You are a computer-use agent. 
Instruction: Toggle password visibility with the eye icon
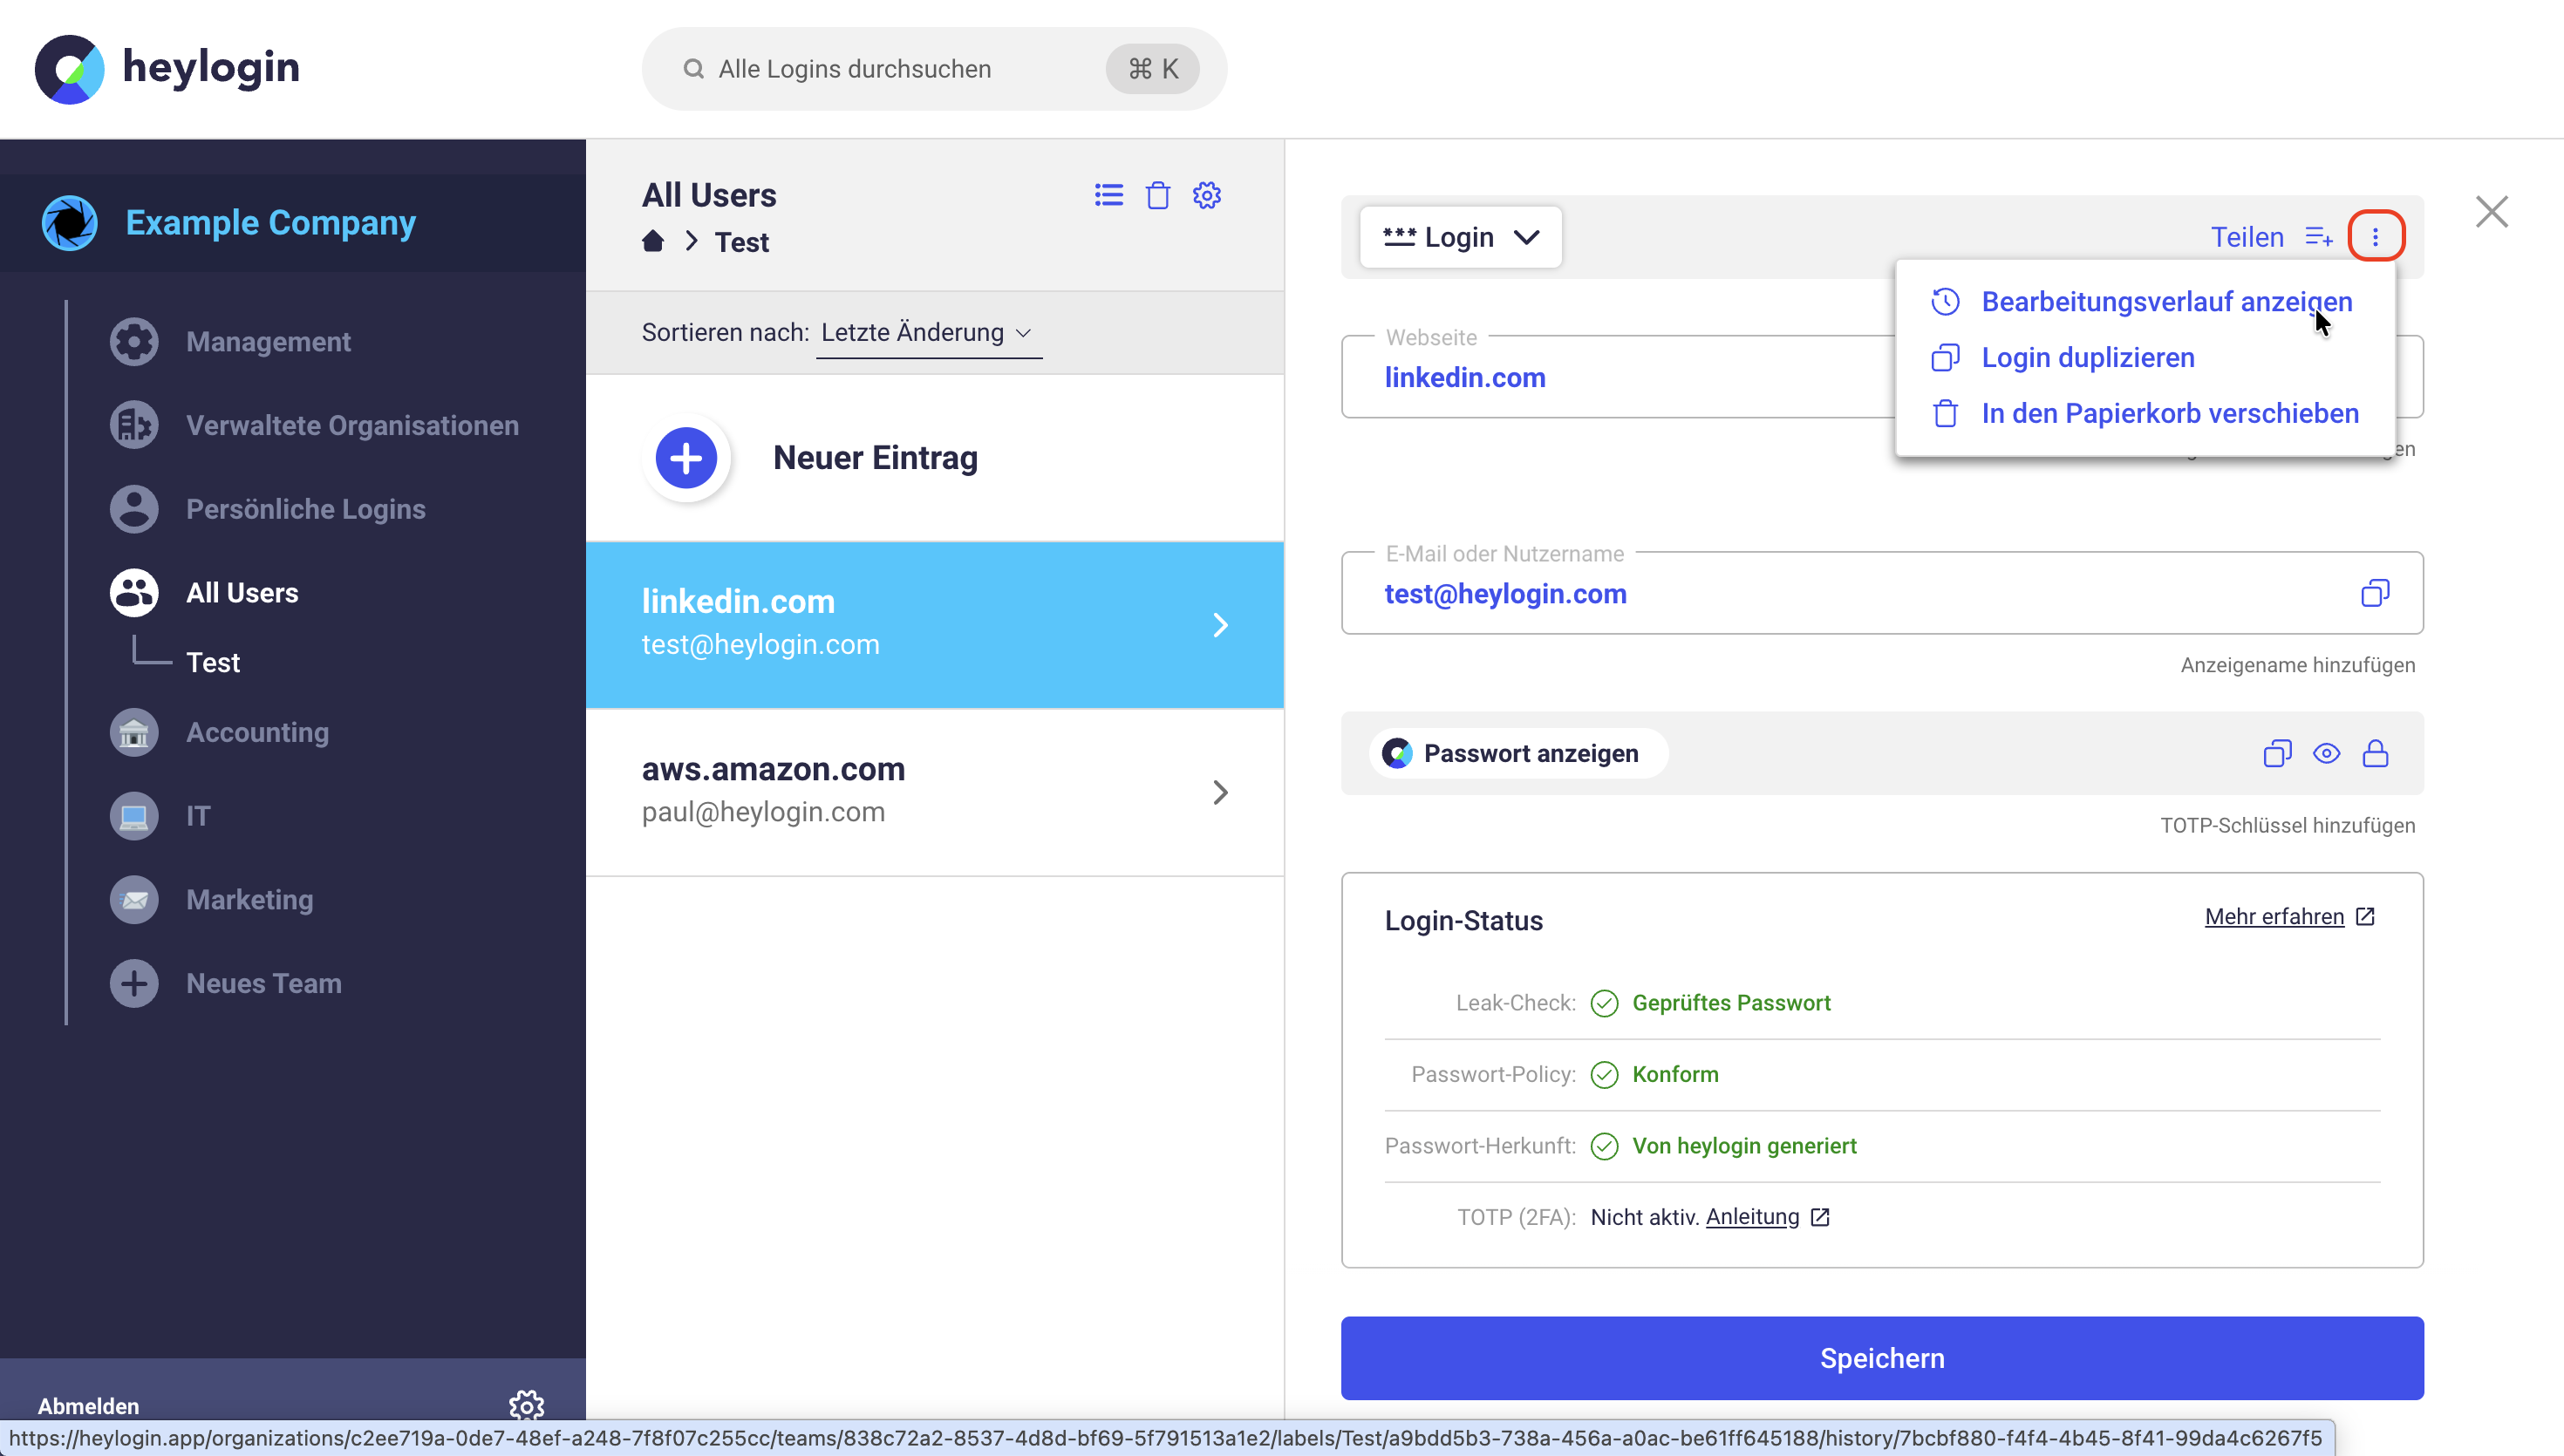click(x=2326, y=753)
